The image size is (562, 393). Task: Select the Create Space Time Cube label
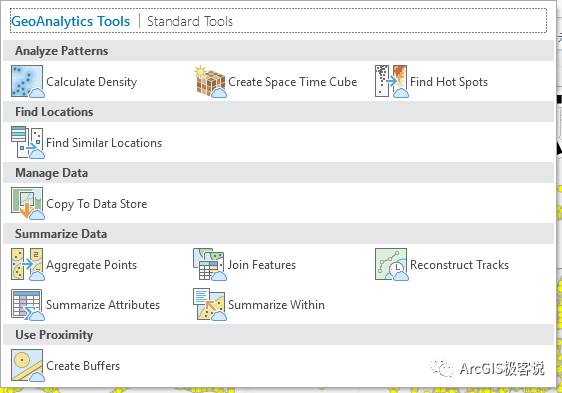292,82
